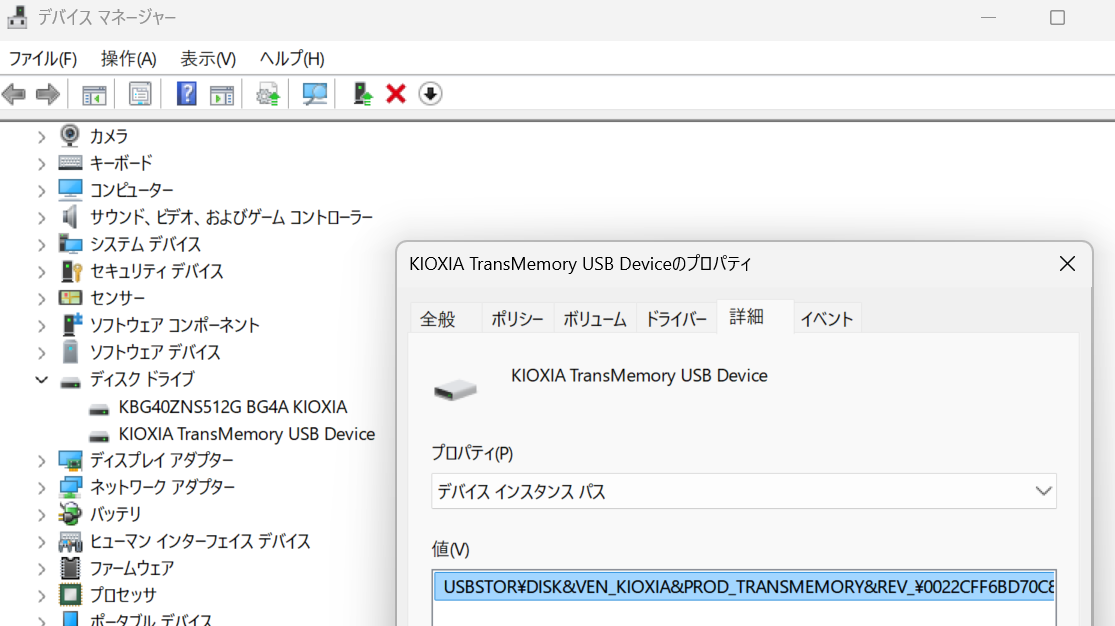Toggle the console tree pane icon
1115x626 pixels.
(94, 95)
